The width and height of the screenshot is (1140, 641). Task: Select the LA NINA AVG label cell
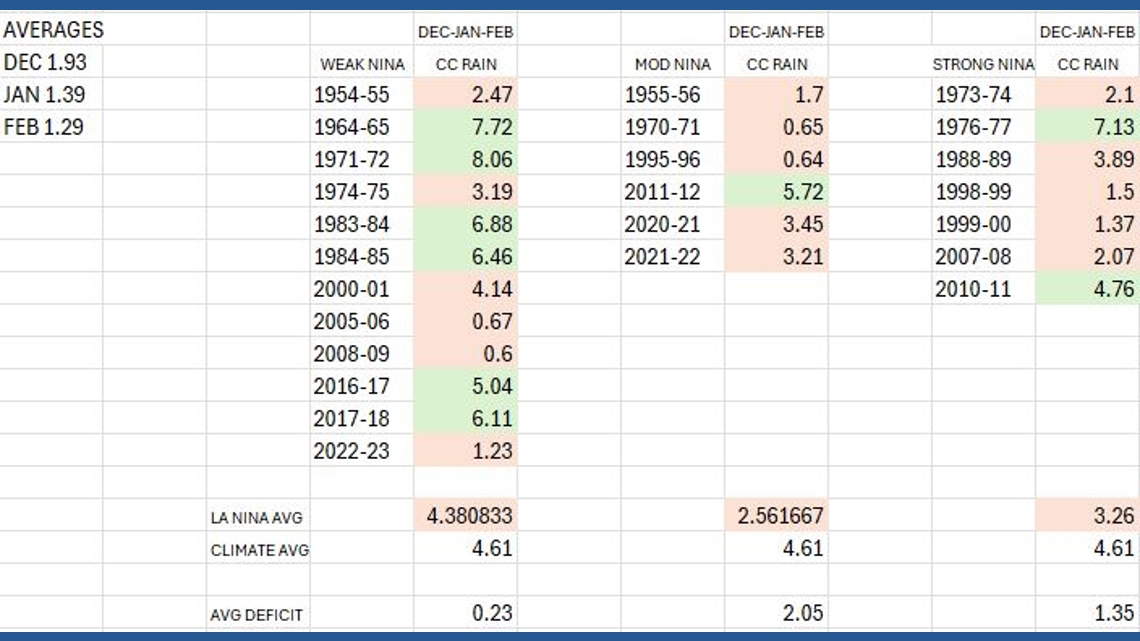(x=257, y=517)
